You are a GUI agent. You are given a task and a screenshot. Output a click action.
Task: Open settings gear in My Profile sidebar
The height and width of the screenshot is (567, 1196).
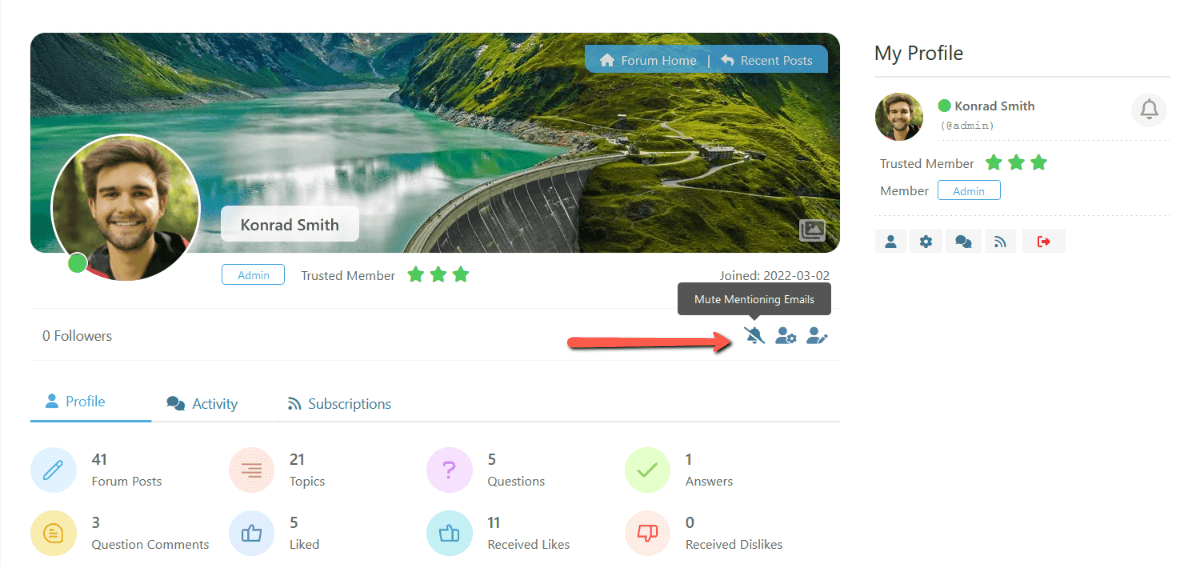(x=926, y=241)
